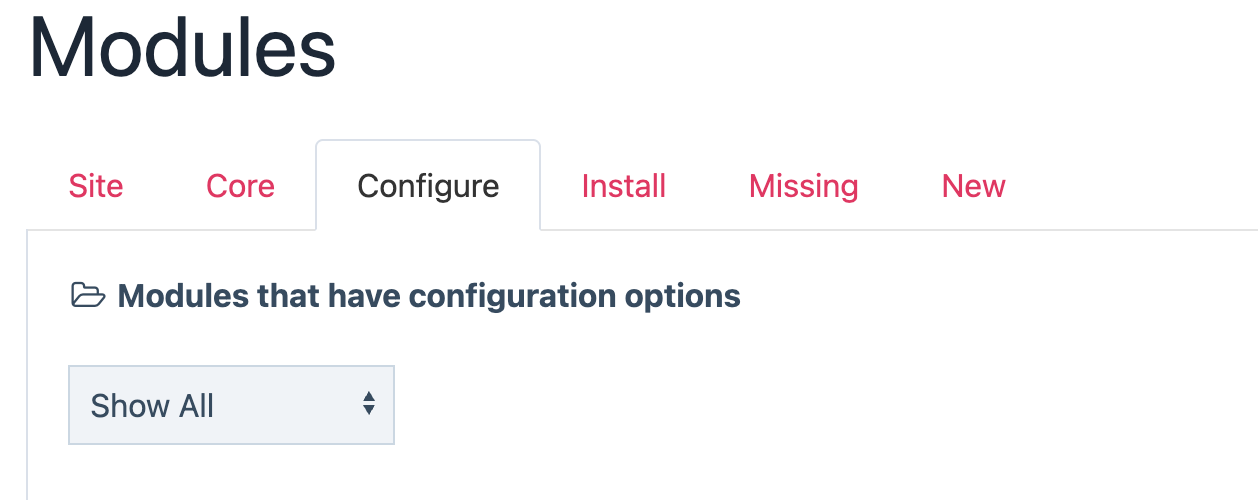Click folder icon beside configuration options heading
The height and width of the screenshot is (500, 1258).
click(x=88, y=296)
